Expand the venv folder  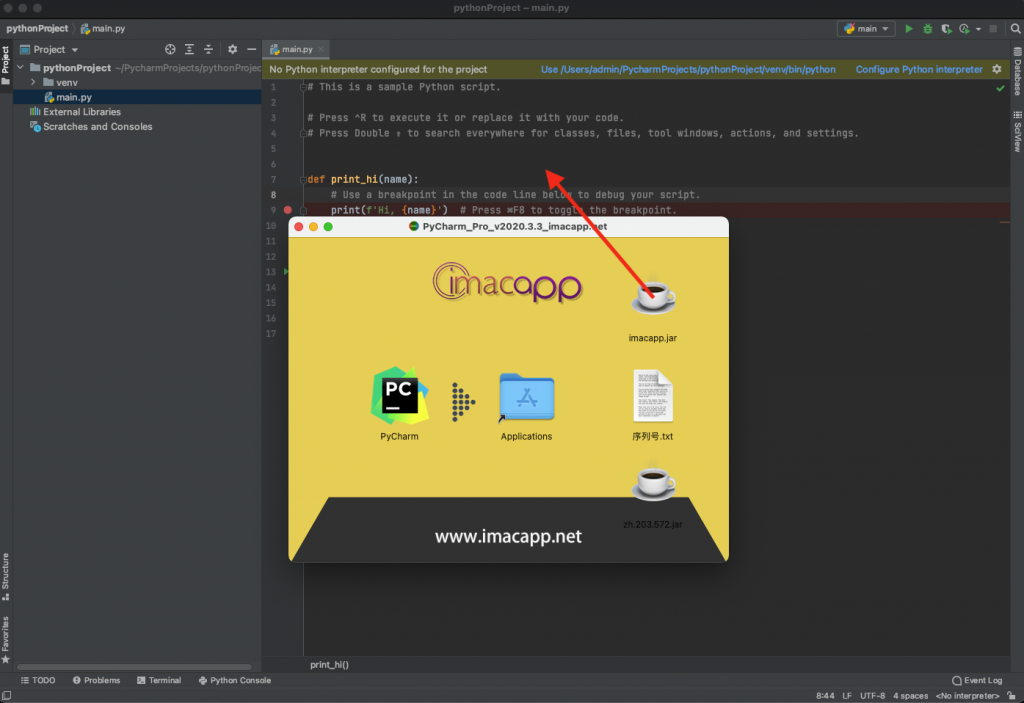33,82
